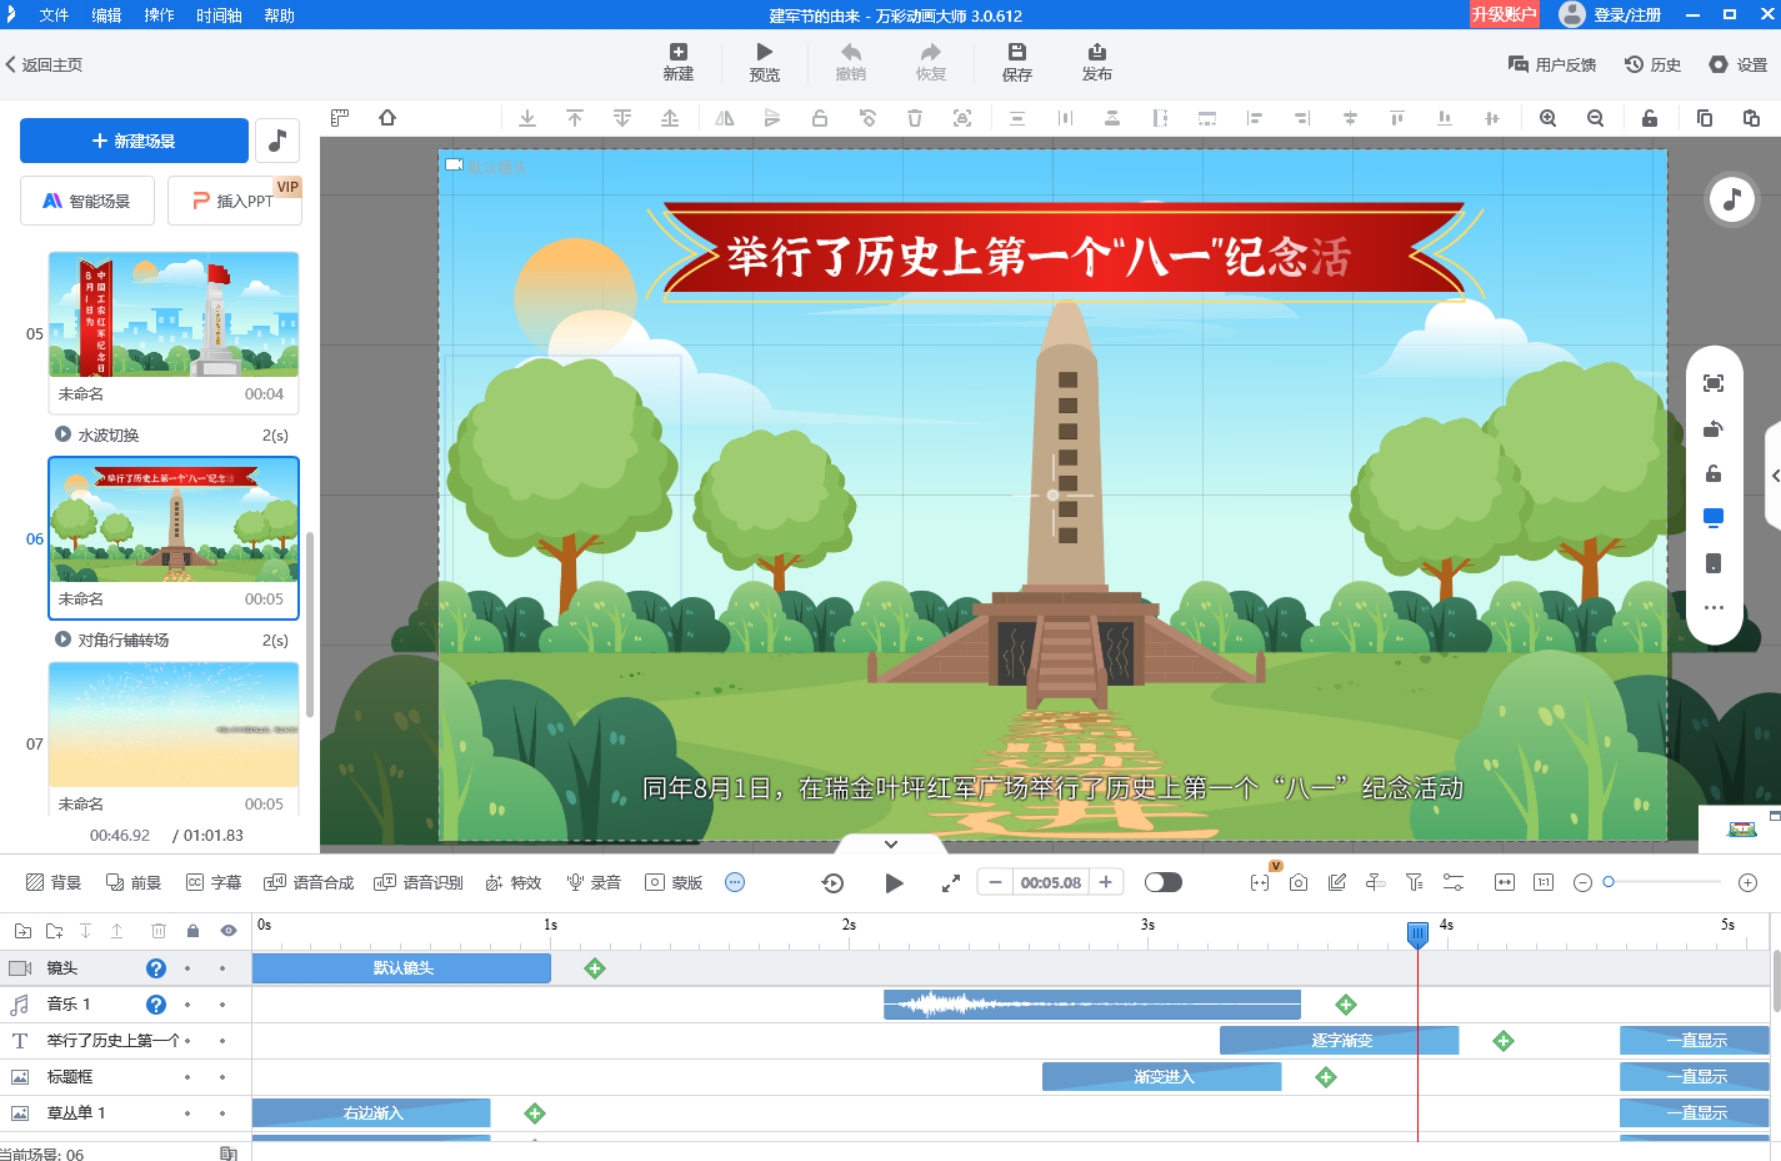Collapse the canvas with the down chevron below the stage
The image size is (1781, 1161).
[891, 844]
